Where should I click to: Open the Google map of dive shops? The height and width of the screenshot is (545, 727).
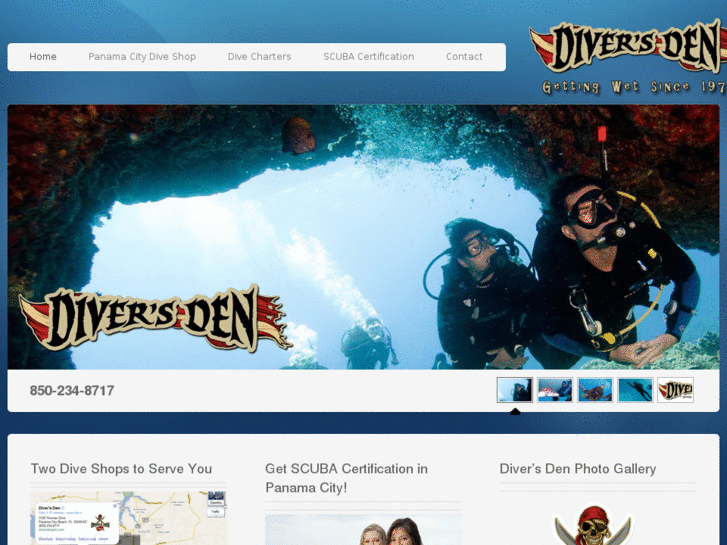pos(128,518)
